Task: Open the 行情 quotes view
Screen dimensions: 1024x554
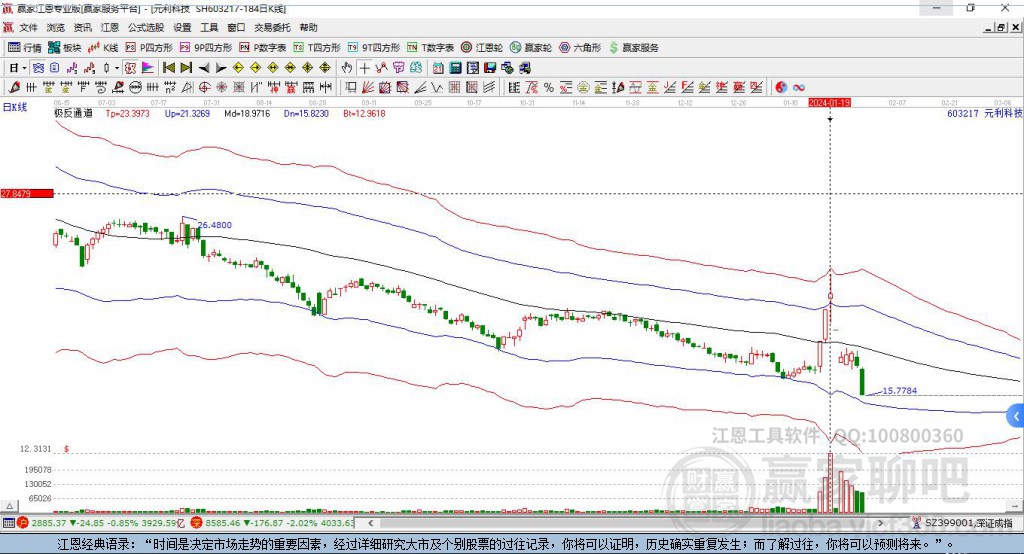Action: click(25, 48)
